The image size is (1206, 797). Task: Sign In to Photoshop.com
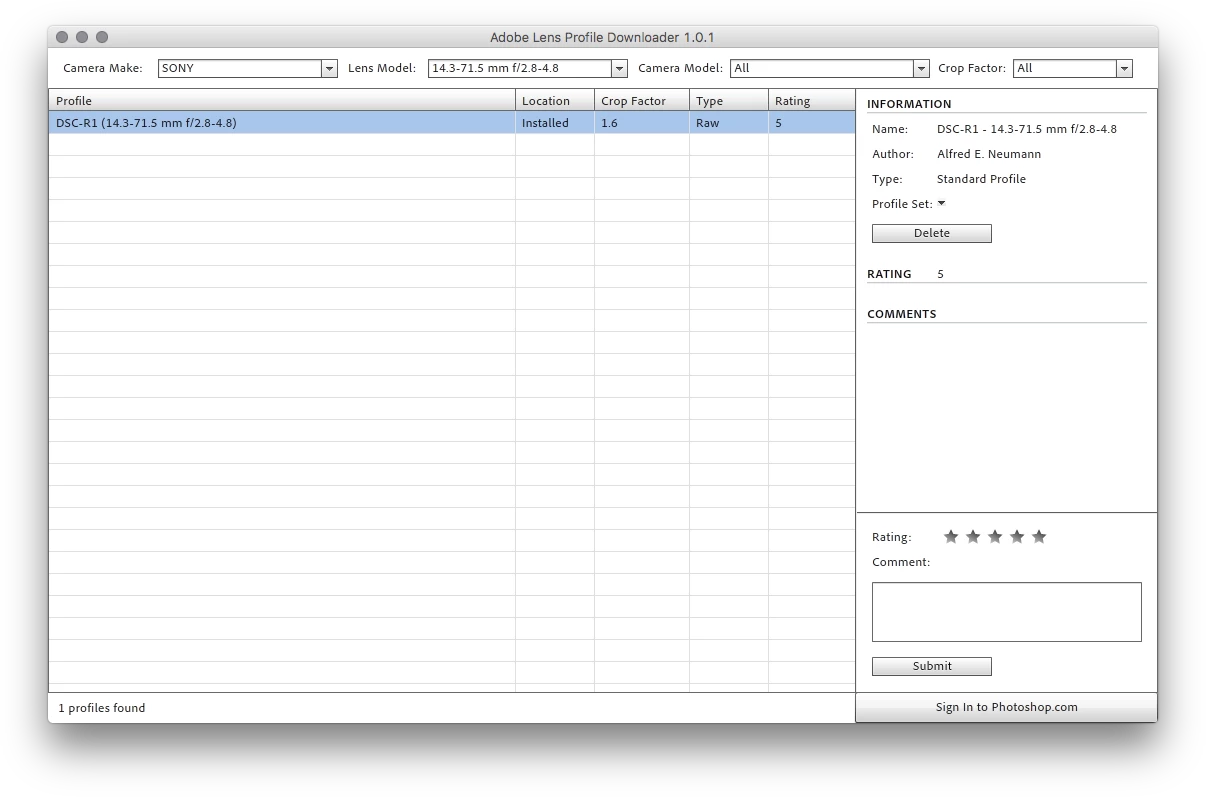pyautogui.click(x=1006, y=707)
